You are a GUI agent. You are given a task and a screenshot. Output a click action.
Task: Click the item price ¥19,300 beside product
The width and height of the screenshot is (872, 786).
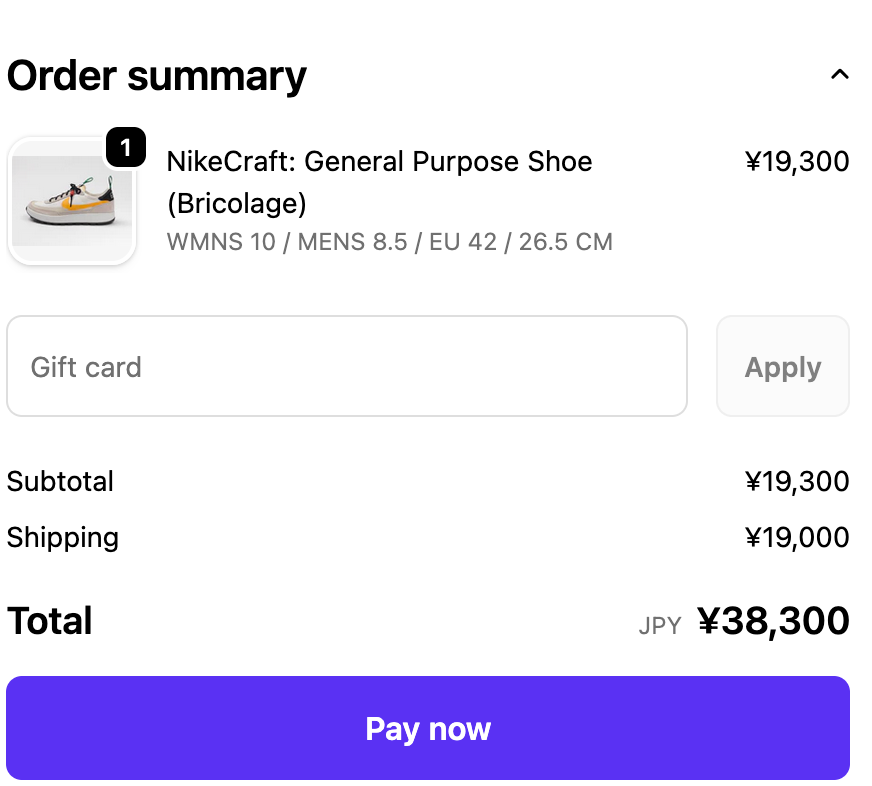(797, 161)
